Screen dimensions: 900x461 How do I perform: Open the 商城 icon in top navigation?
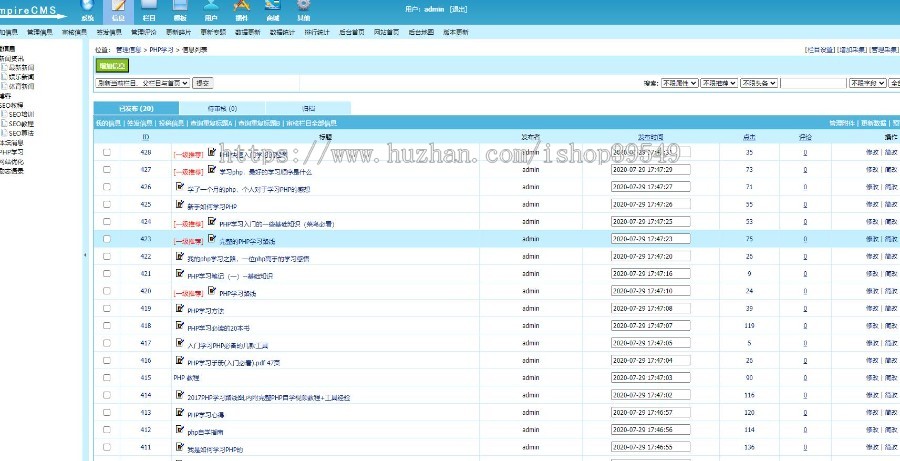tap(273, 7)
